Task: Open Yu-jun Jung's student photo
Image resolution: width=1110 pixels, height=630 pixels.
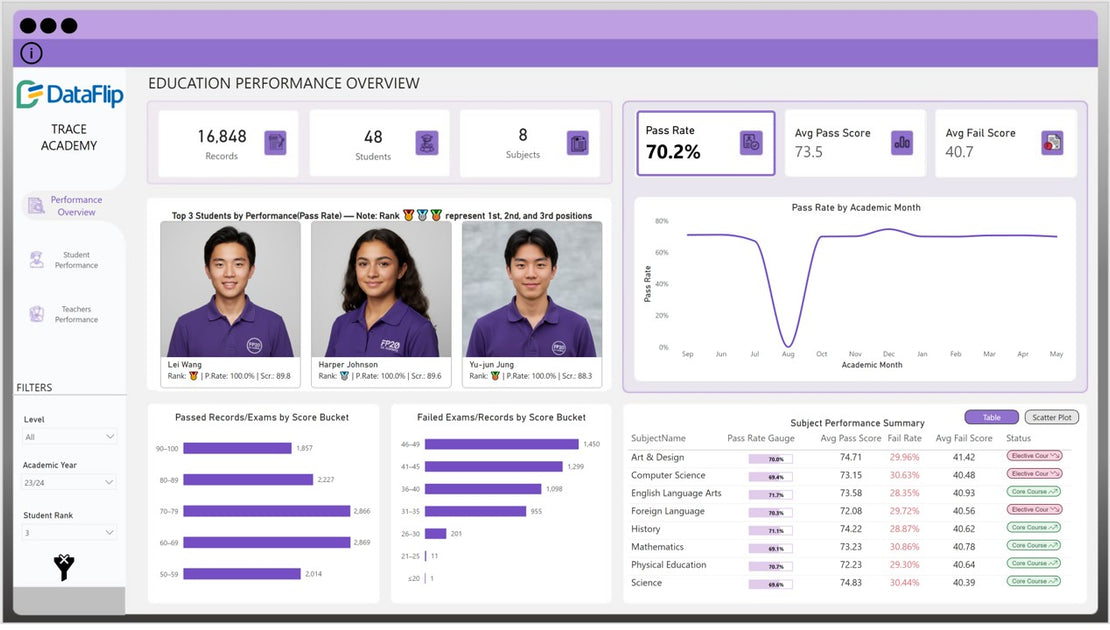Action: 532,290
